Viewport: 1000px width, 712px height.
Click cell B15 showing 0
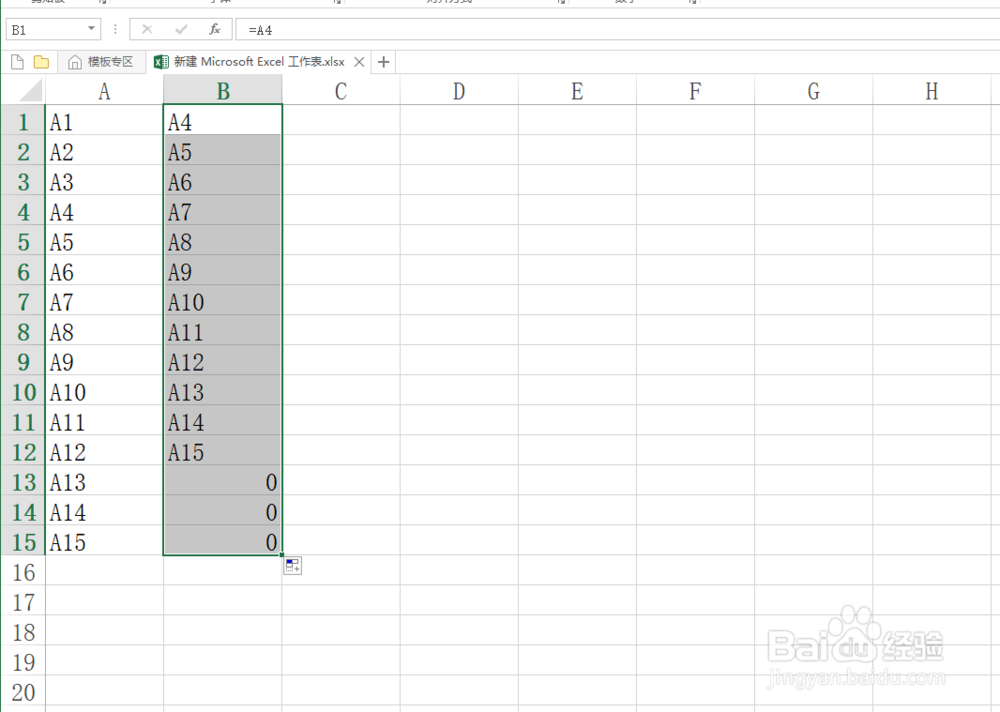[x=223, y=540]
